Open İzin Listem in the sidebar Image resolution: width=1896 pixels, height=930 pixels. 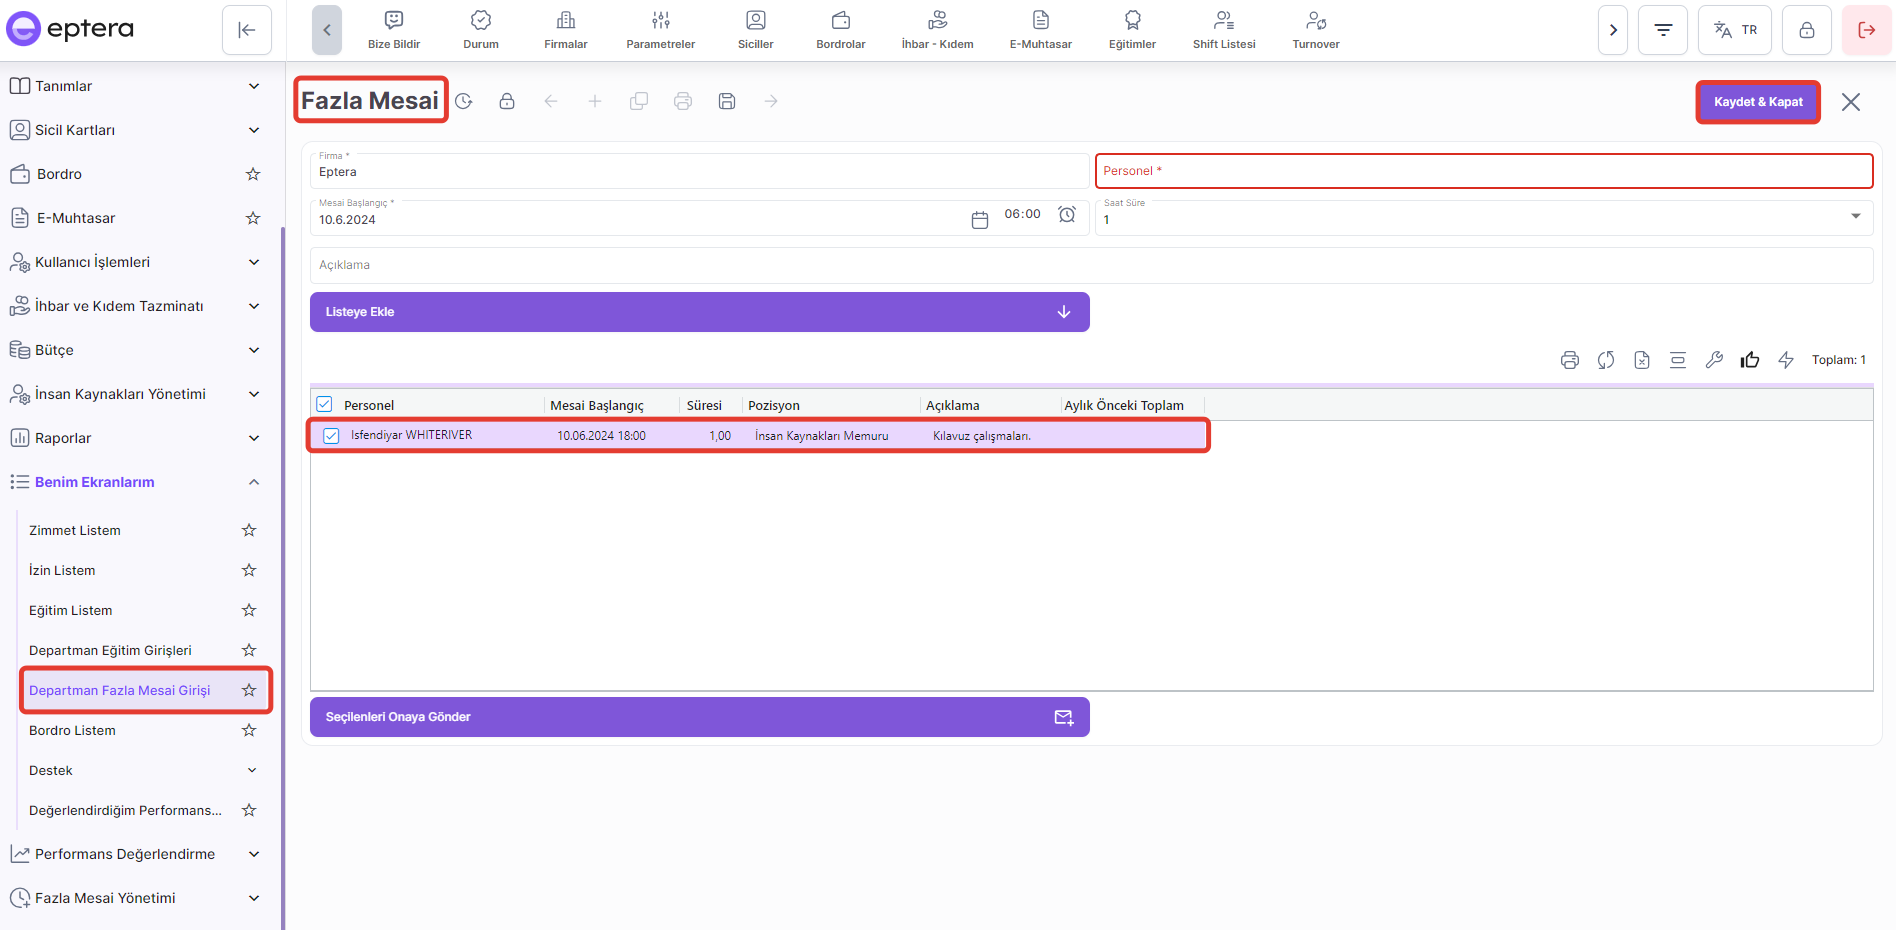(x=62, y=570)
